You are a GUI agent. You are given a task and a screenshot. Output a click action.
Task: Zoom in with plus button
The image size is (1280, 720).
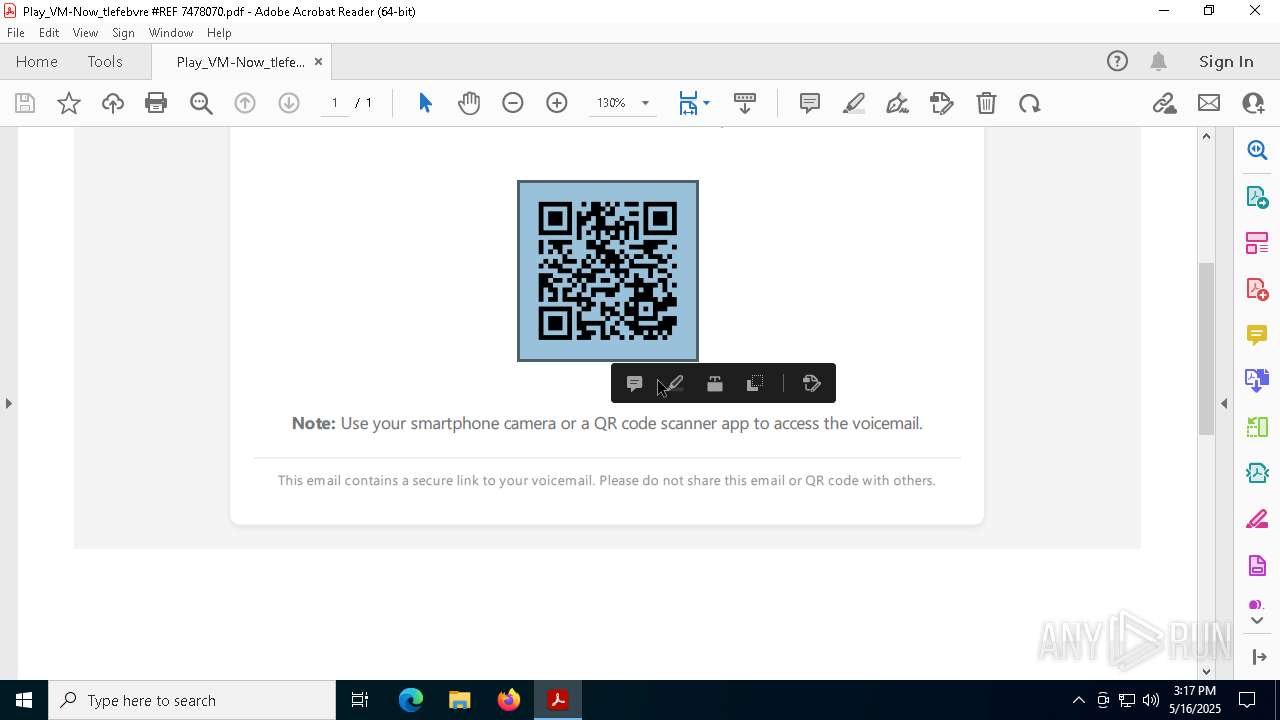pyautogui.click(x=557, y=103)
